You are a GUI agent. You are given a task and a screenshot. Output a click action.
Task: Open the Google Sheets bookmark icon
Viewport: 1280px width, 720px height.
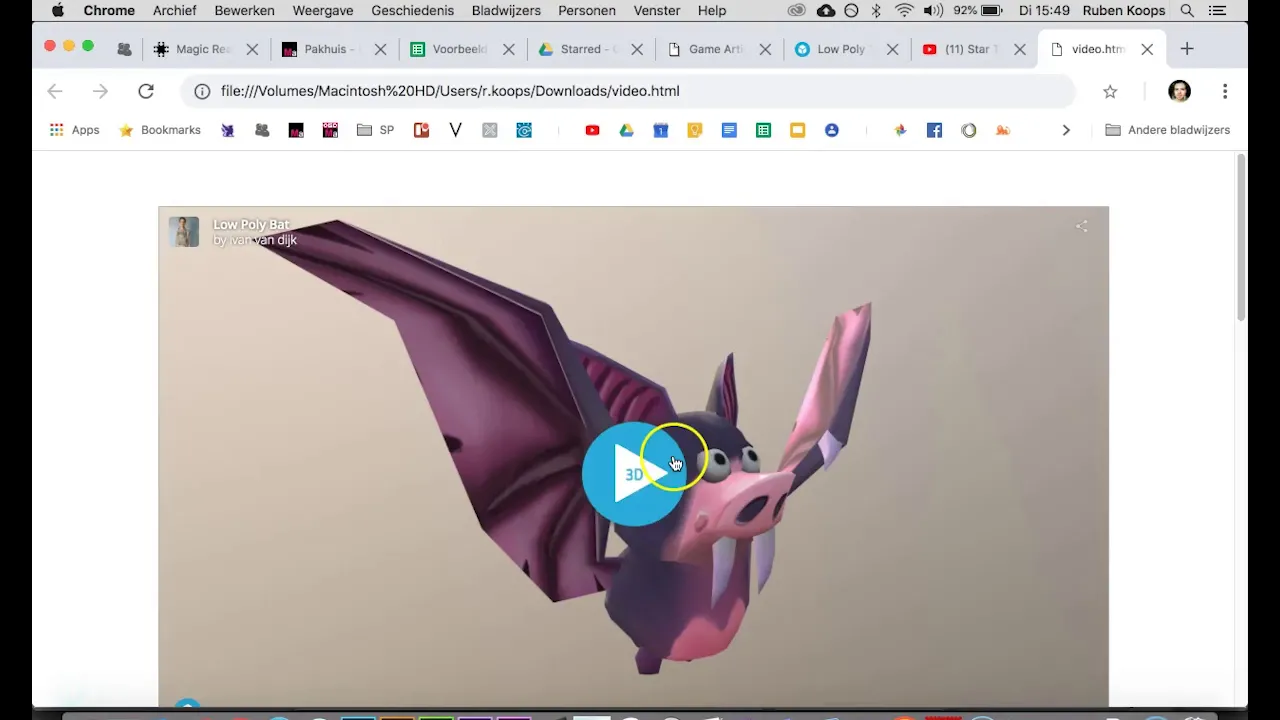763,130
